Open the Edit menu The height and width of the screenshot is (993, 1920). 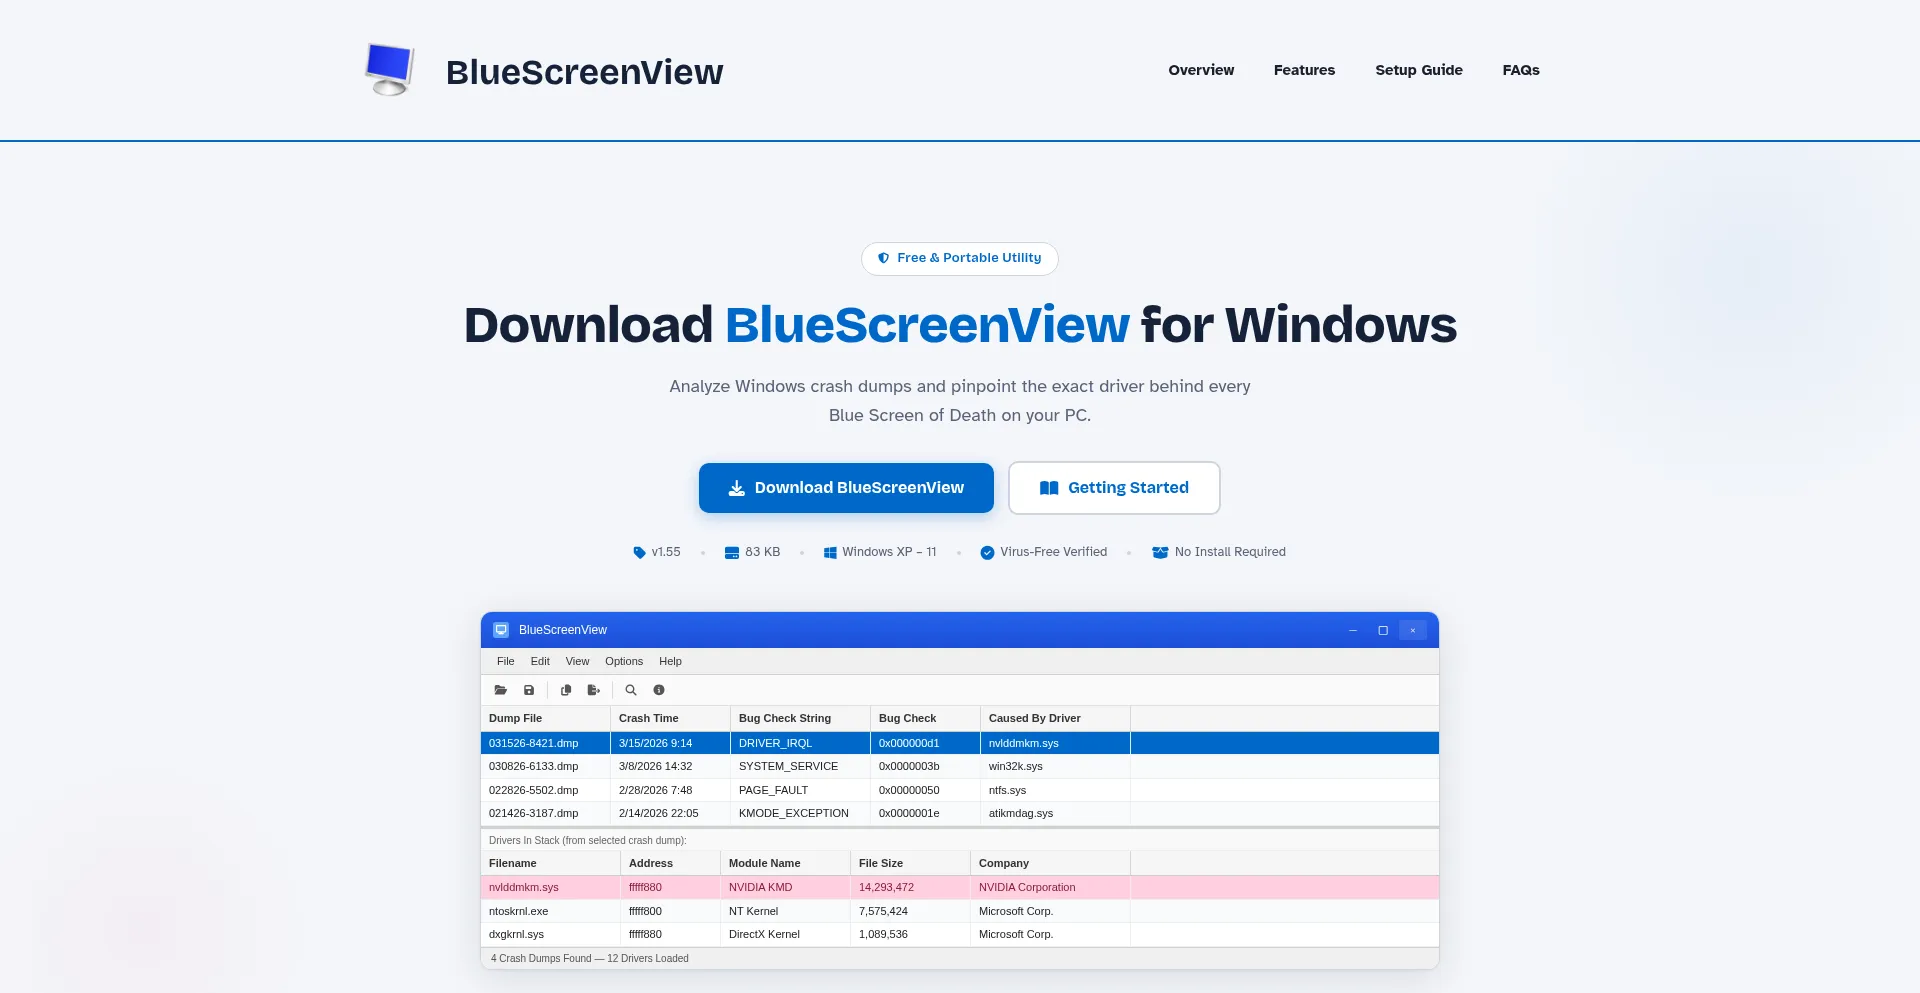540,661
